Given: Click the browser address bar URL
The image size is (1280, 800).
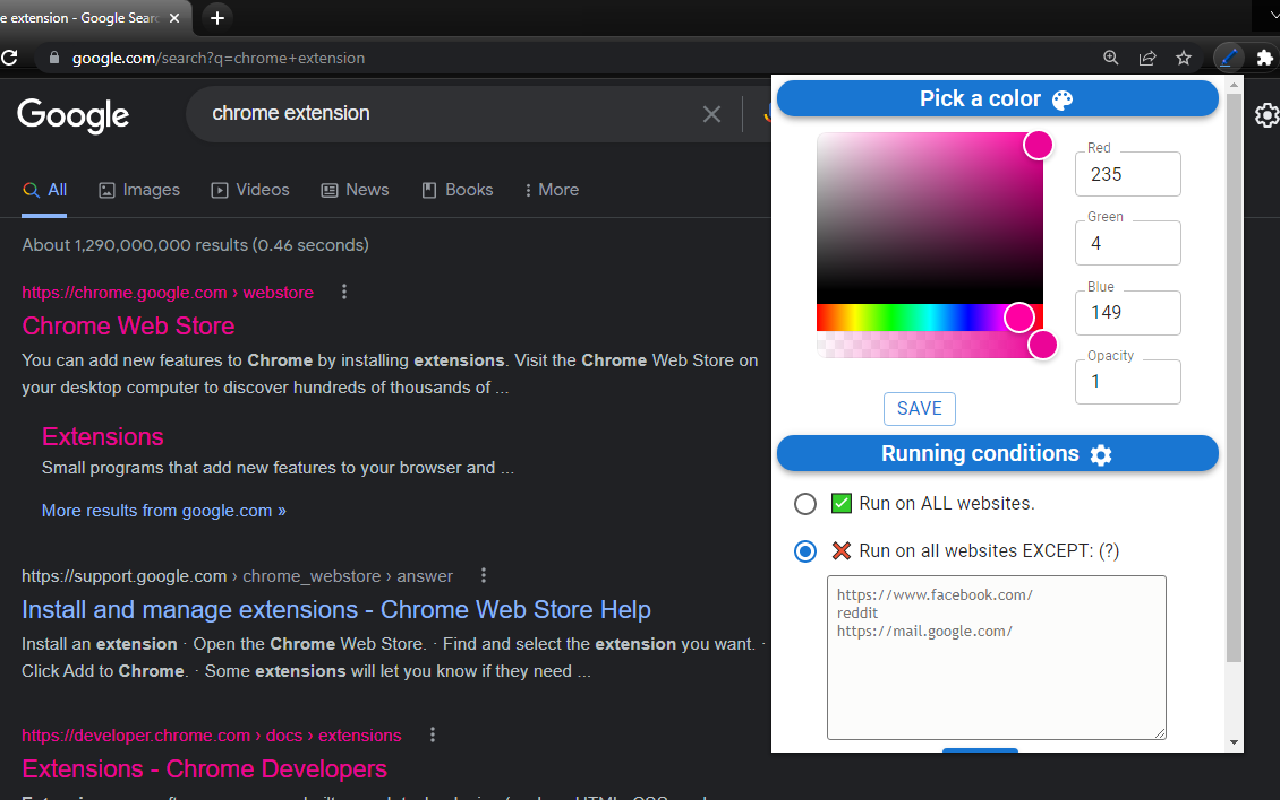Looking at the screenshot, I should click(x=218, y=58).
